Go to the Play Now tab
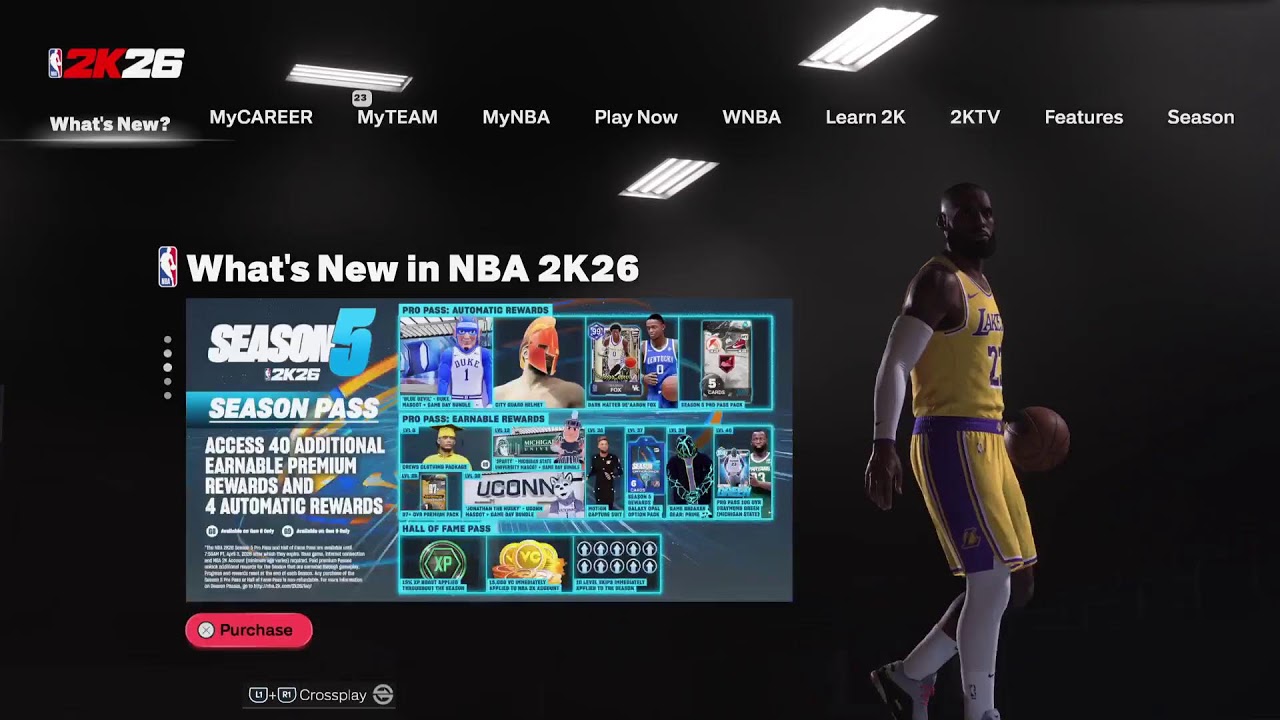Screen dimensions: 1280x720 coord(636,117)
